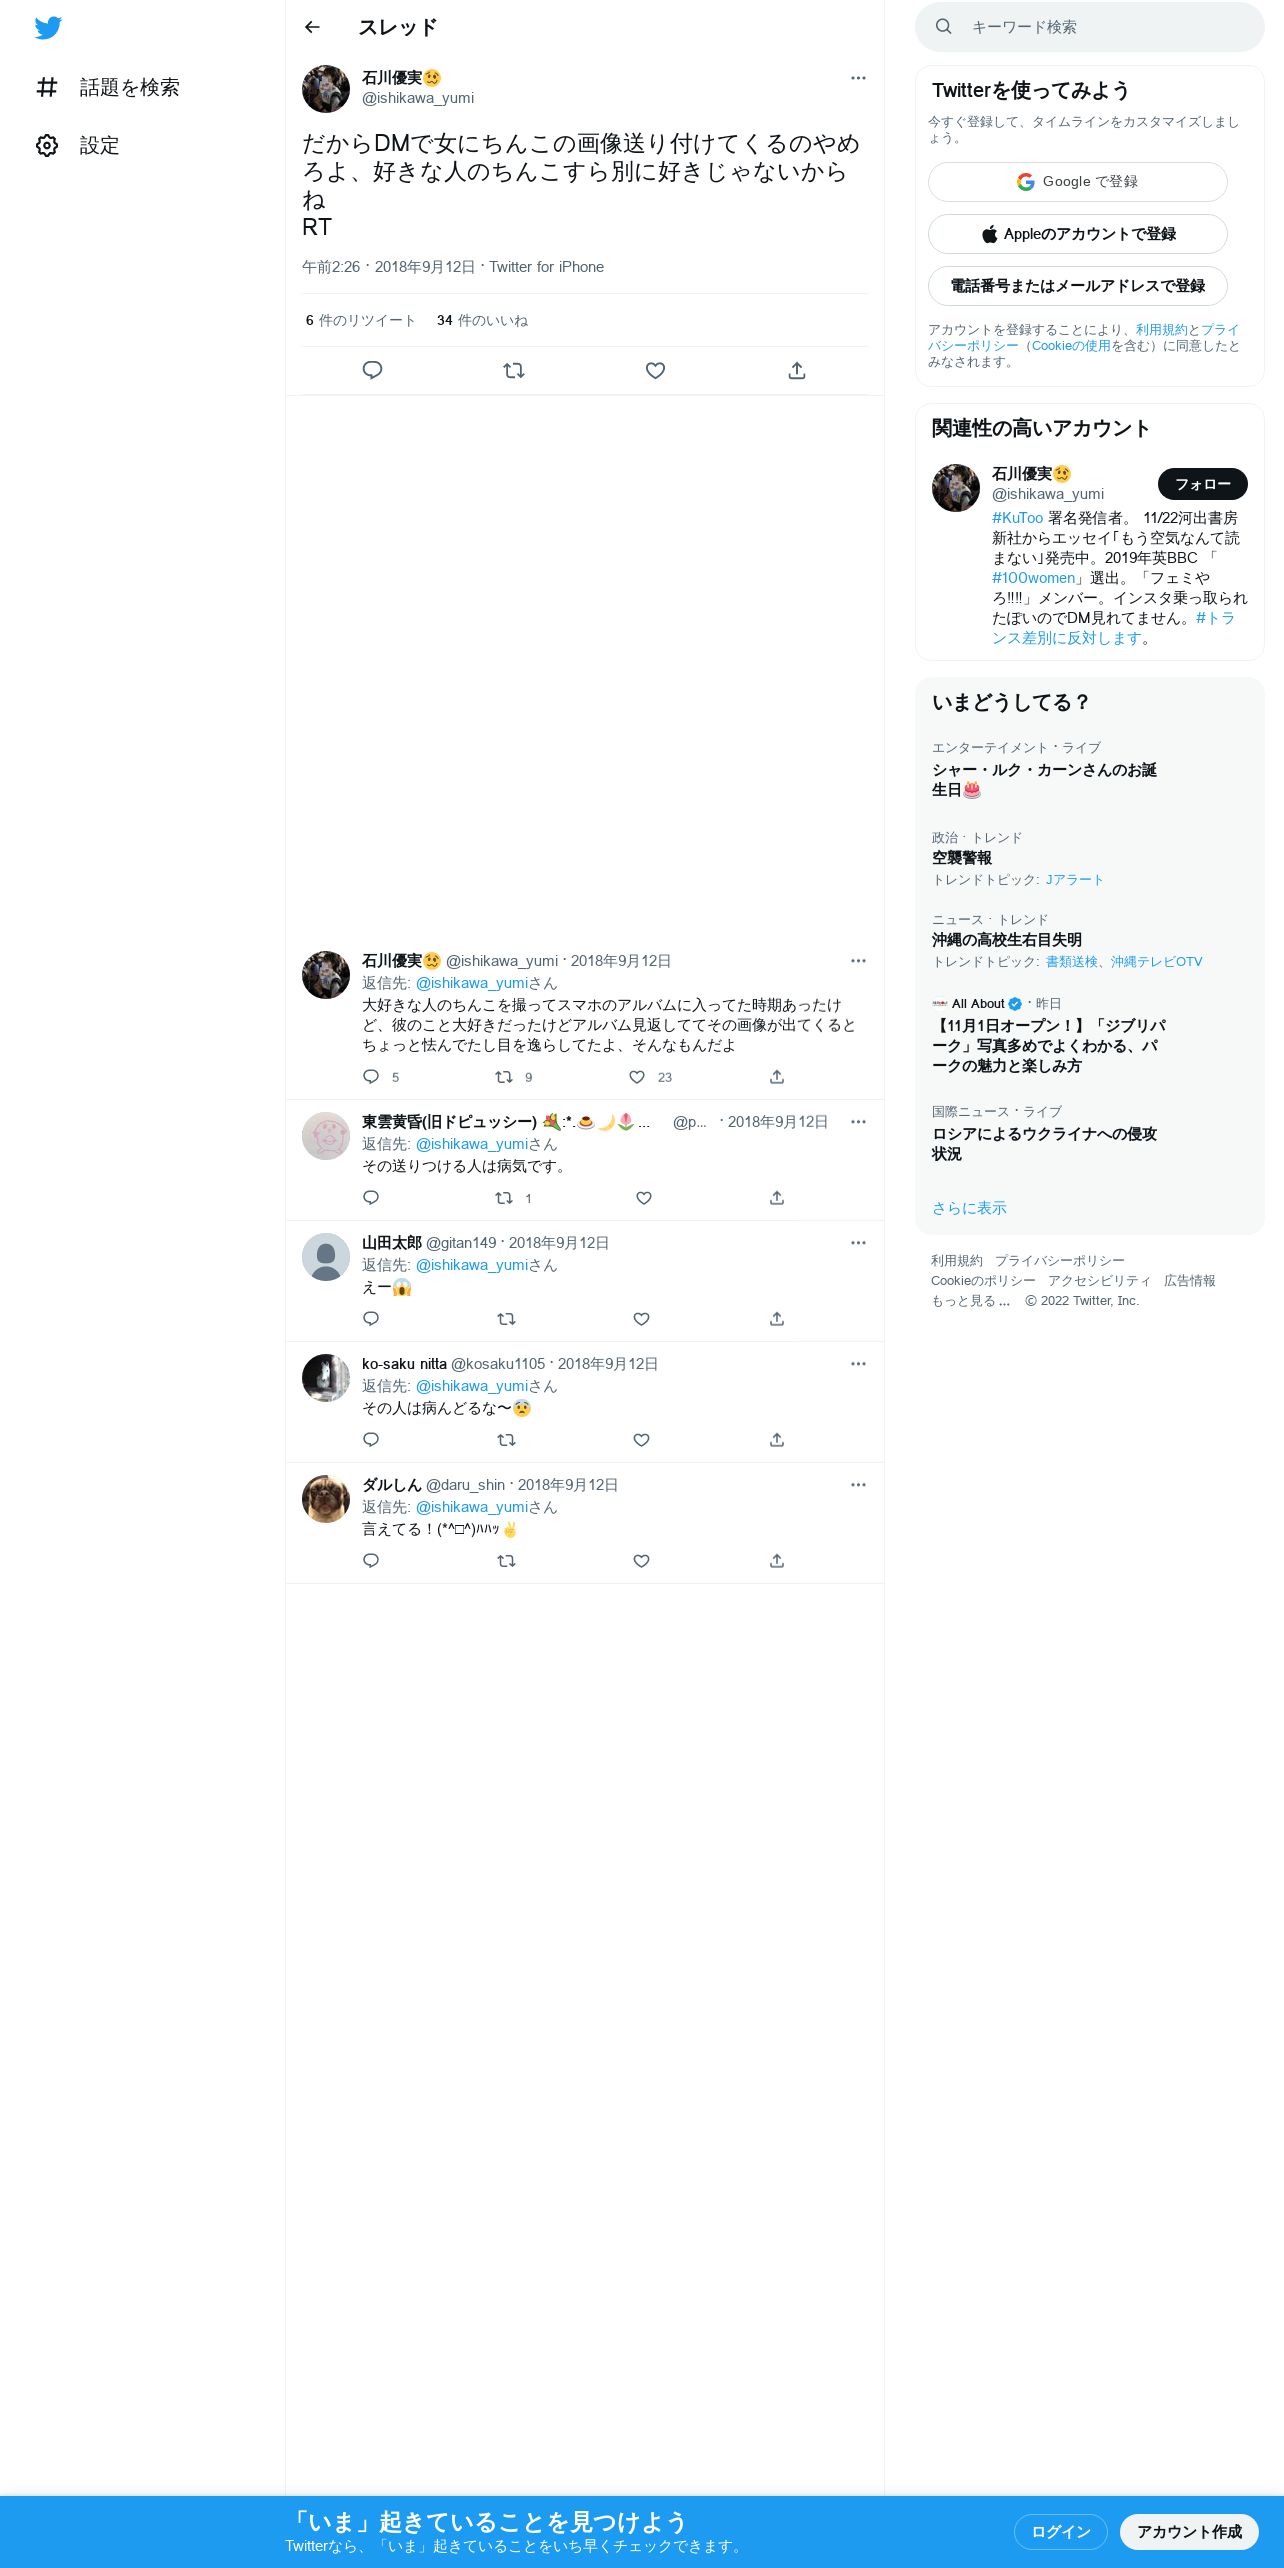Like the reply by ダルしん
This screenshot has width=1284, height=2568.
point(642,1561)
